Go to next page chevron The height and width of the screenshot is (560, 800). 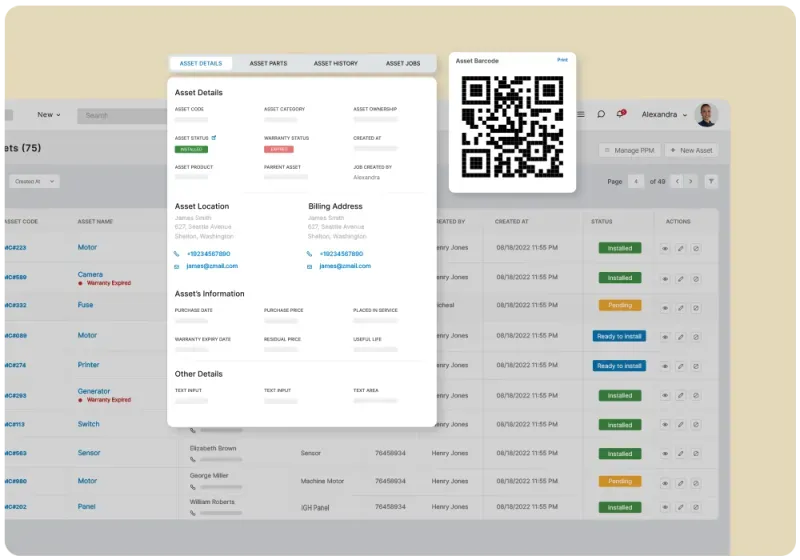pyautogui.click(x=690, y=181)
